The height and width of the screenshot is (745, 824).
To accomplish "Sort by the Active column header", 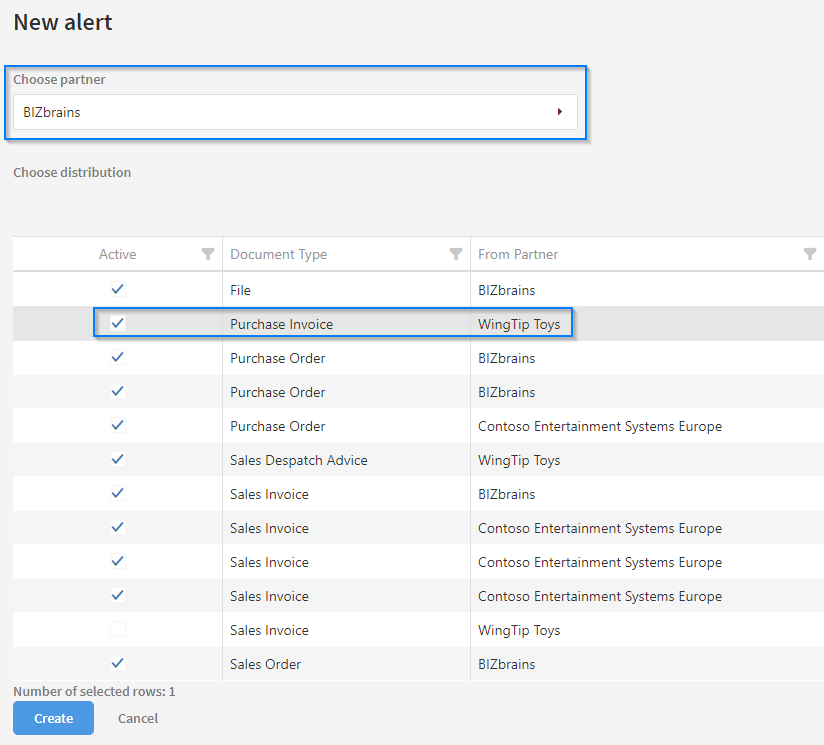I will (118, 254).
